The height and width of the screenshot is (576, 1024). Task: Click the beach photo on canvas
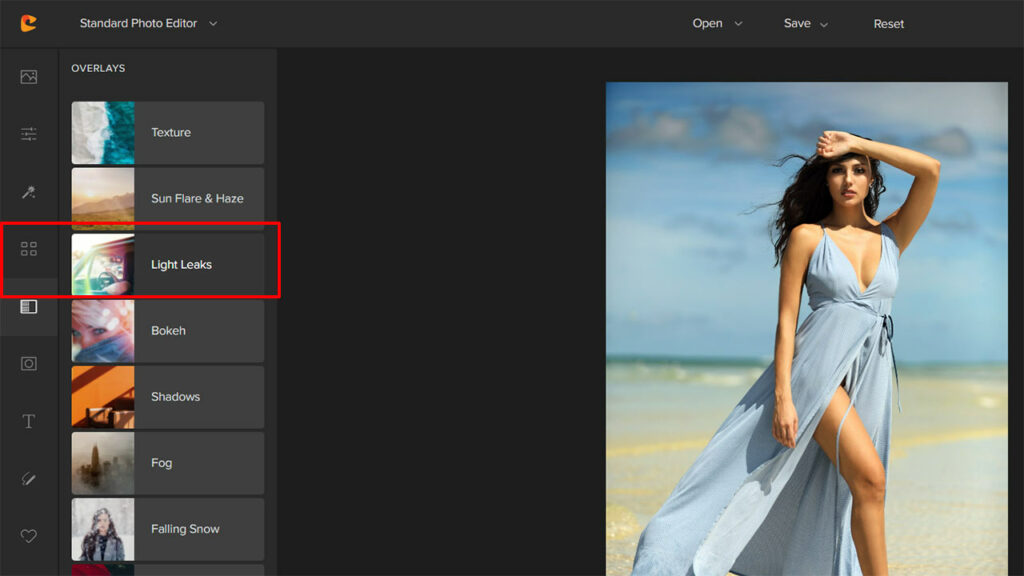pos(807,328)
